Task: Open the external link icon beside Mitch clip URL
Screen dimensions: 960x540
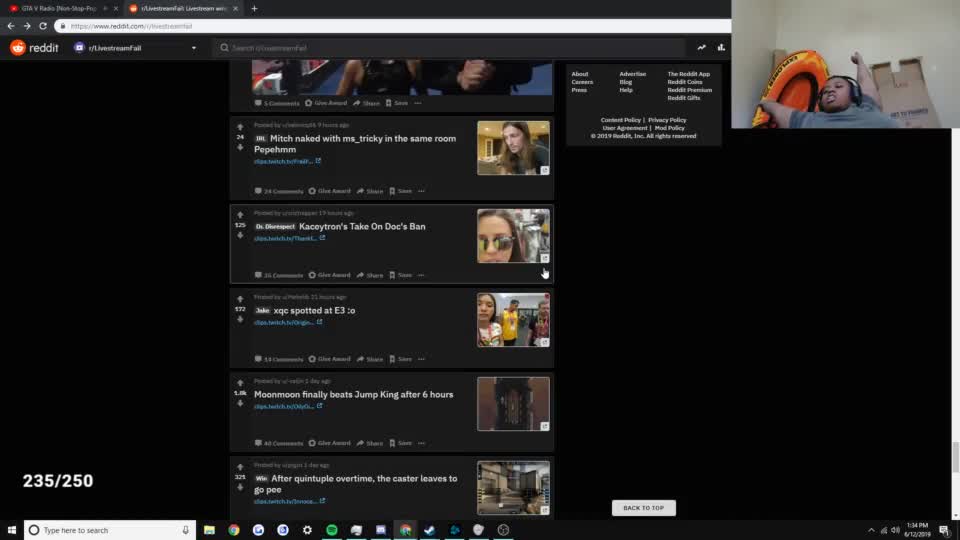Action: pyautogui.click(x=318, y=161)
